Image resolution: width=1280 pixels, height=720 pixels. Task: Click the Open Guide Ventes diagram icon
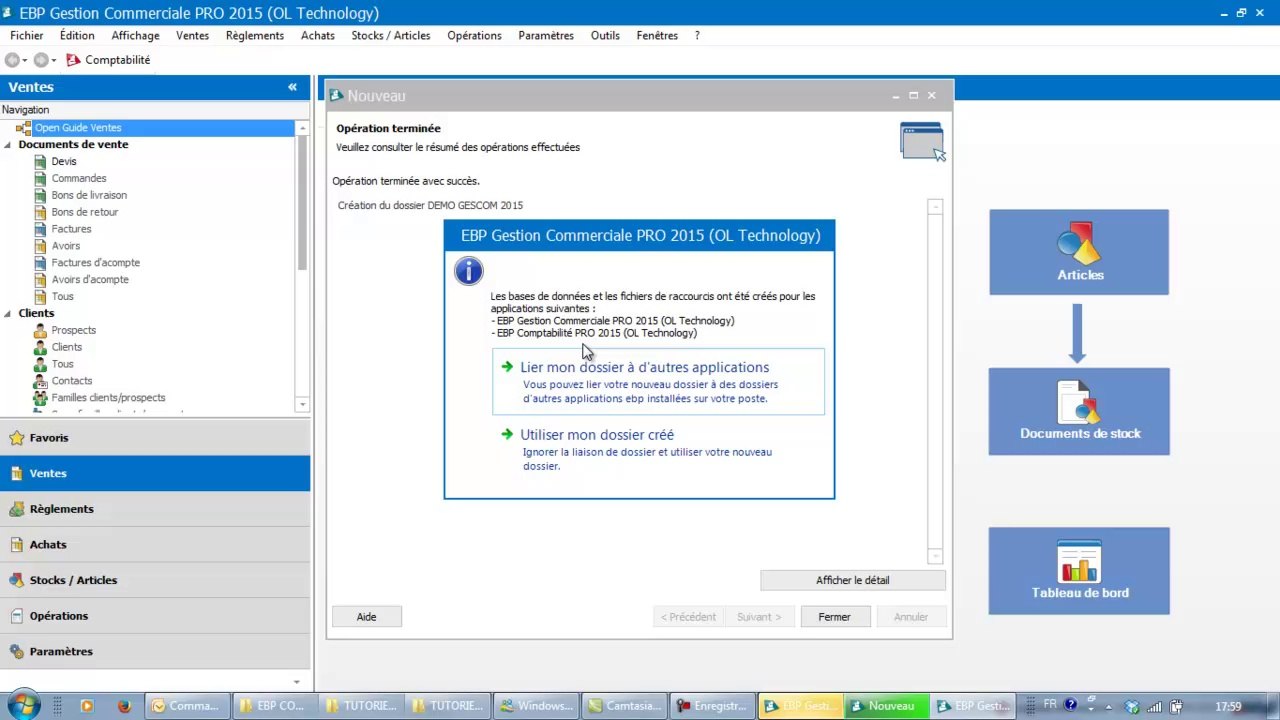point(23,128)
